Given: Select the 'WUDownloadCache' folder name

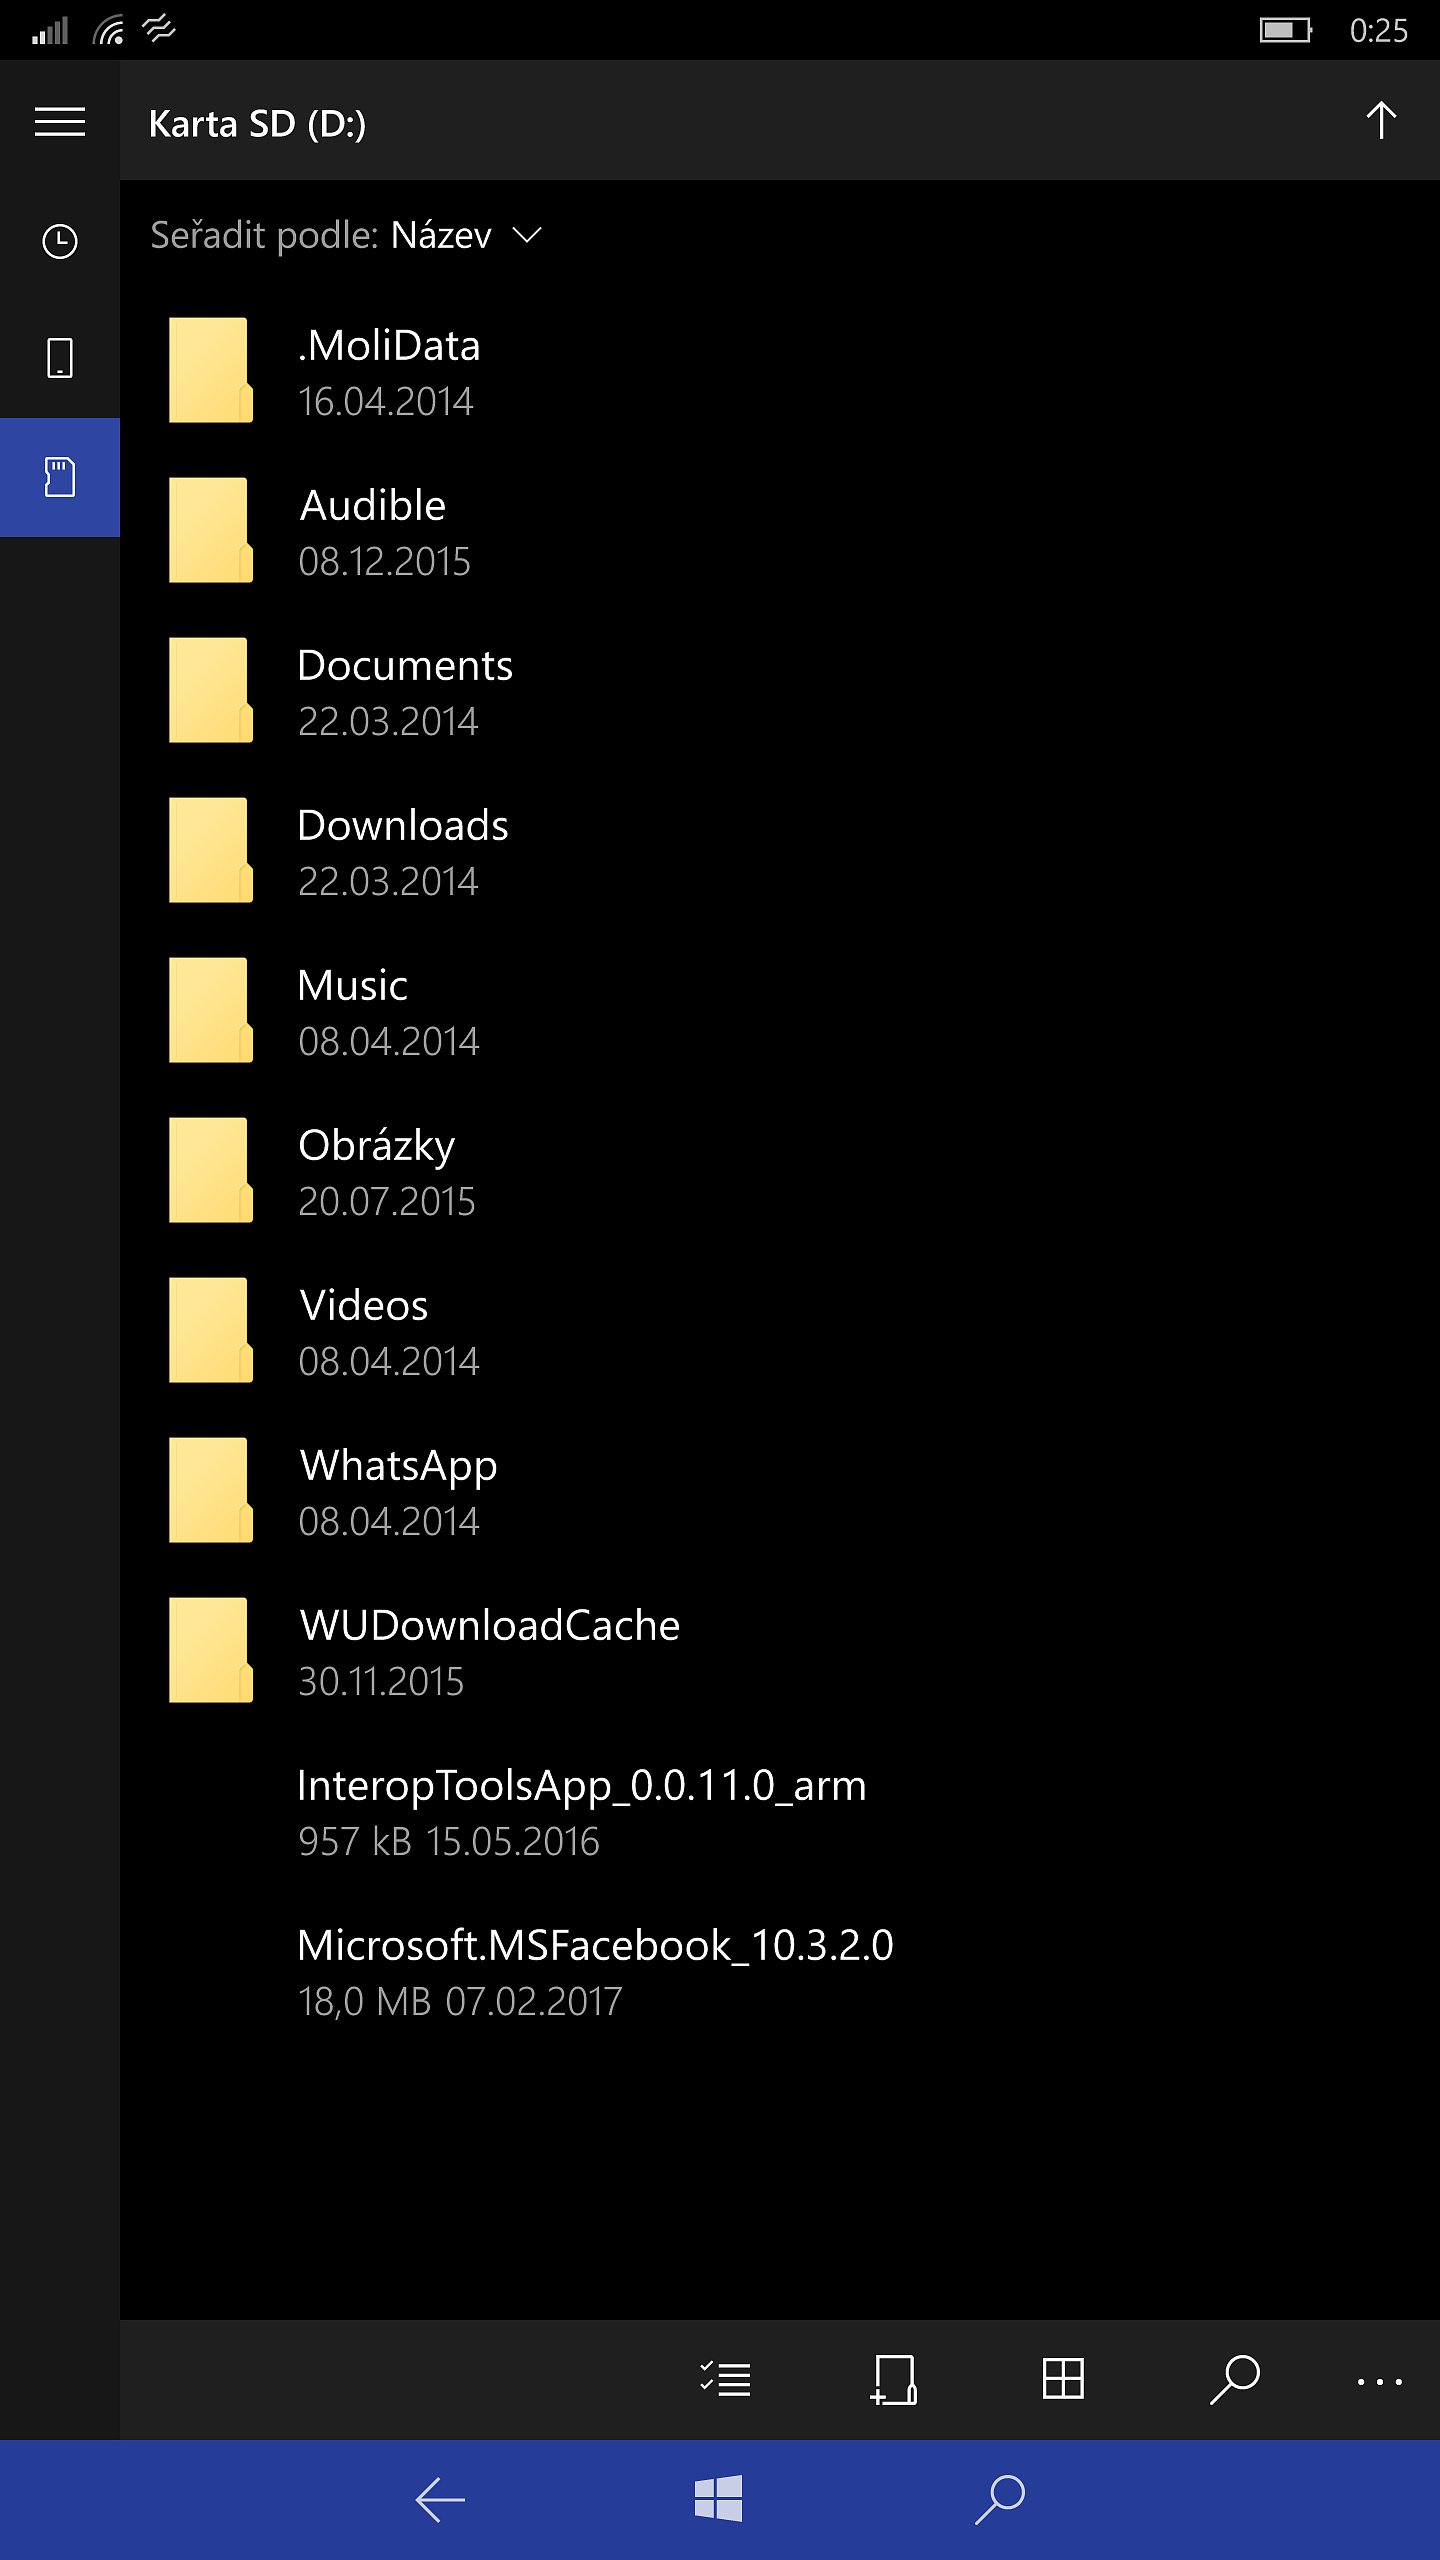Looking at the screenshot, I should coord(490,1626).
